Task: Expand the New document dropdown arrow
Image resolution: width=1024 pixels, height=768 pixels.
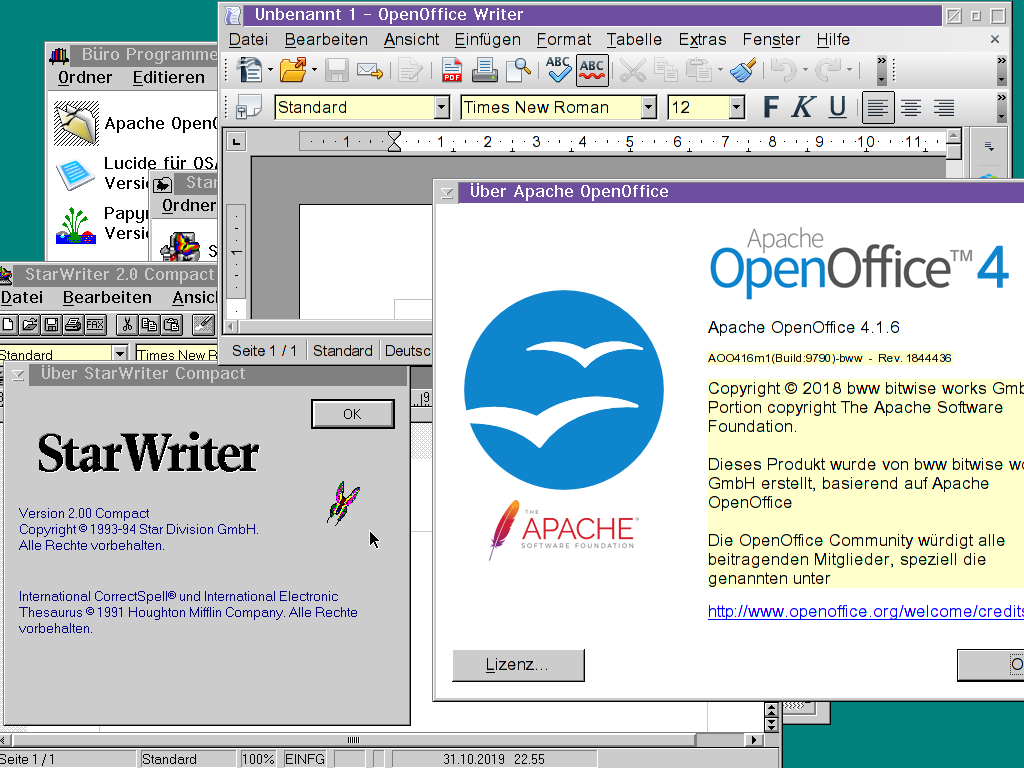Action: (270, 70)
